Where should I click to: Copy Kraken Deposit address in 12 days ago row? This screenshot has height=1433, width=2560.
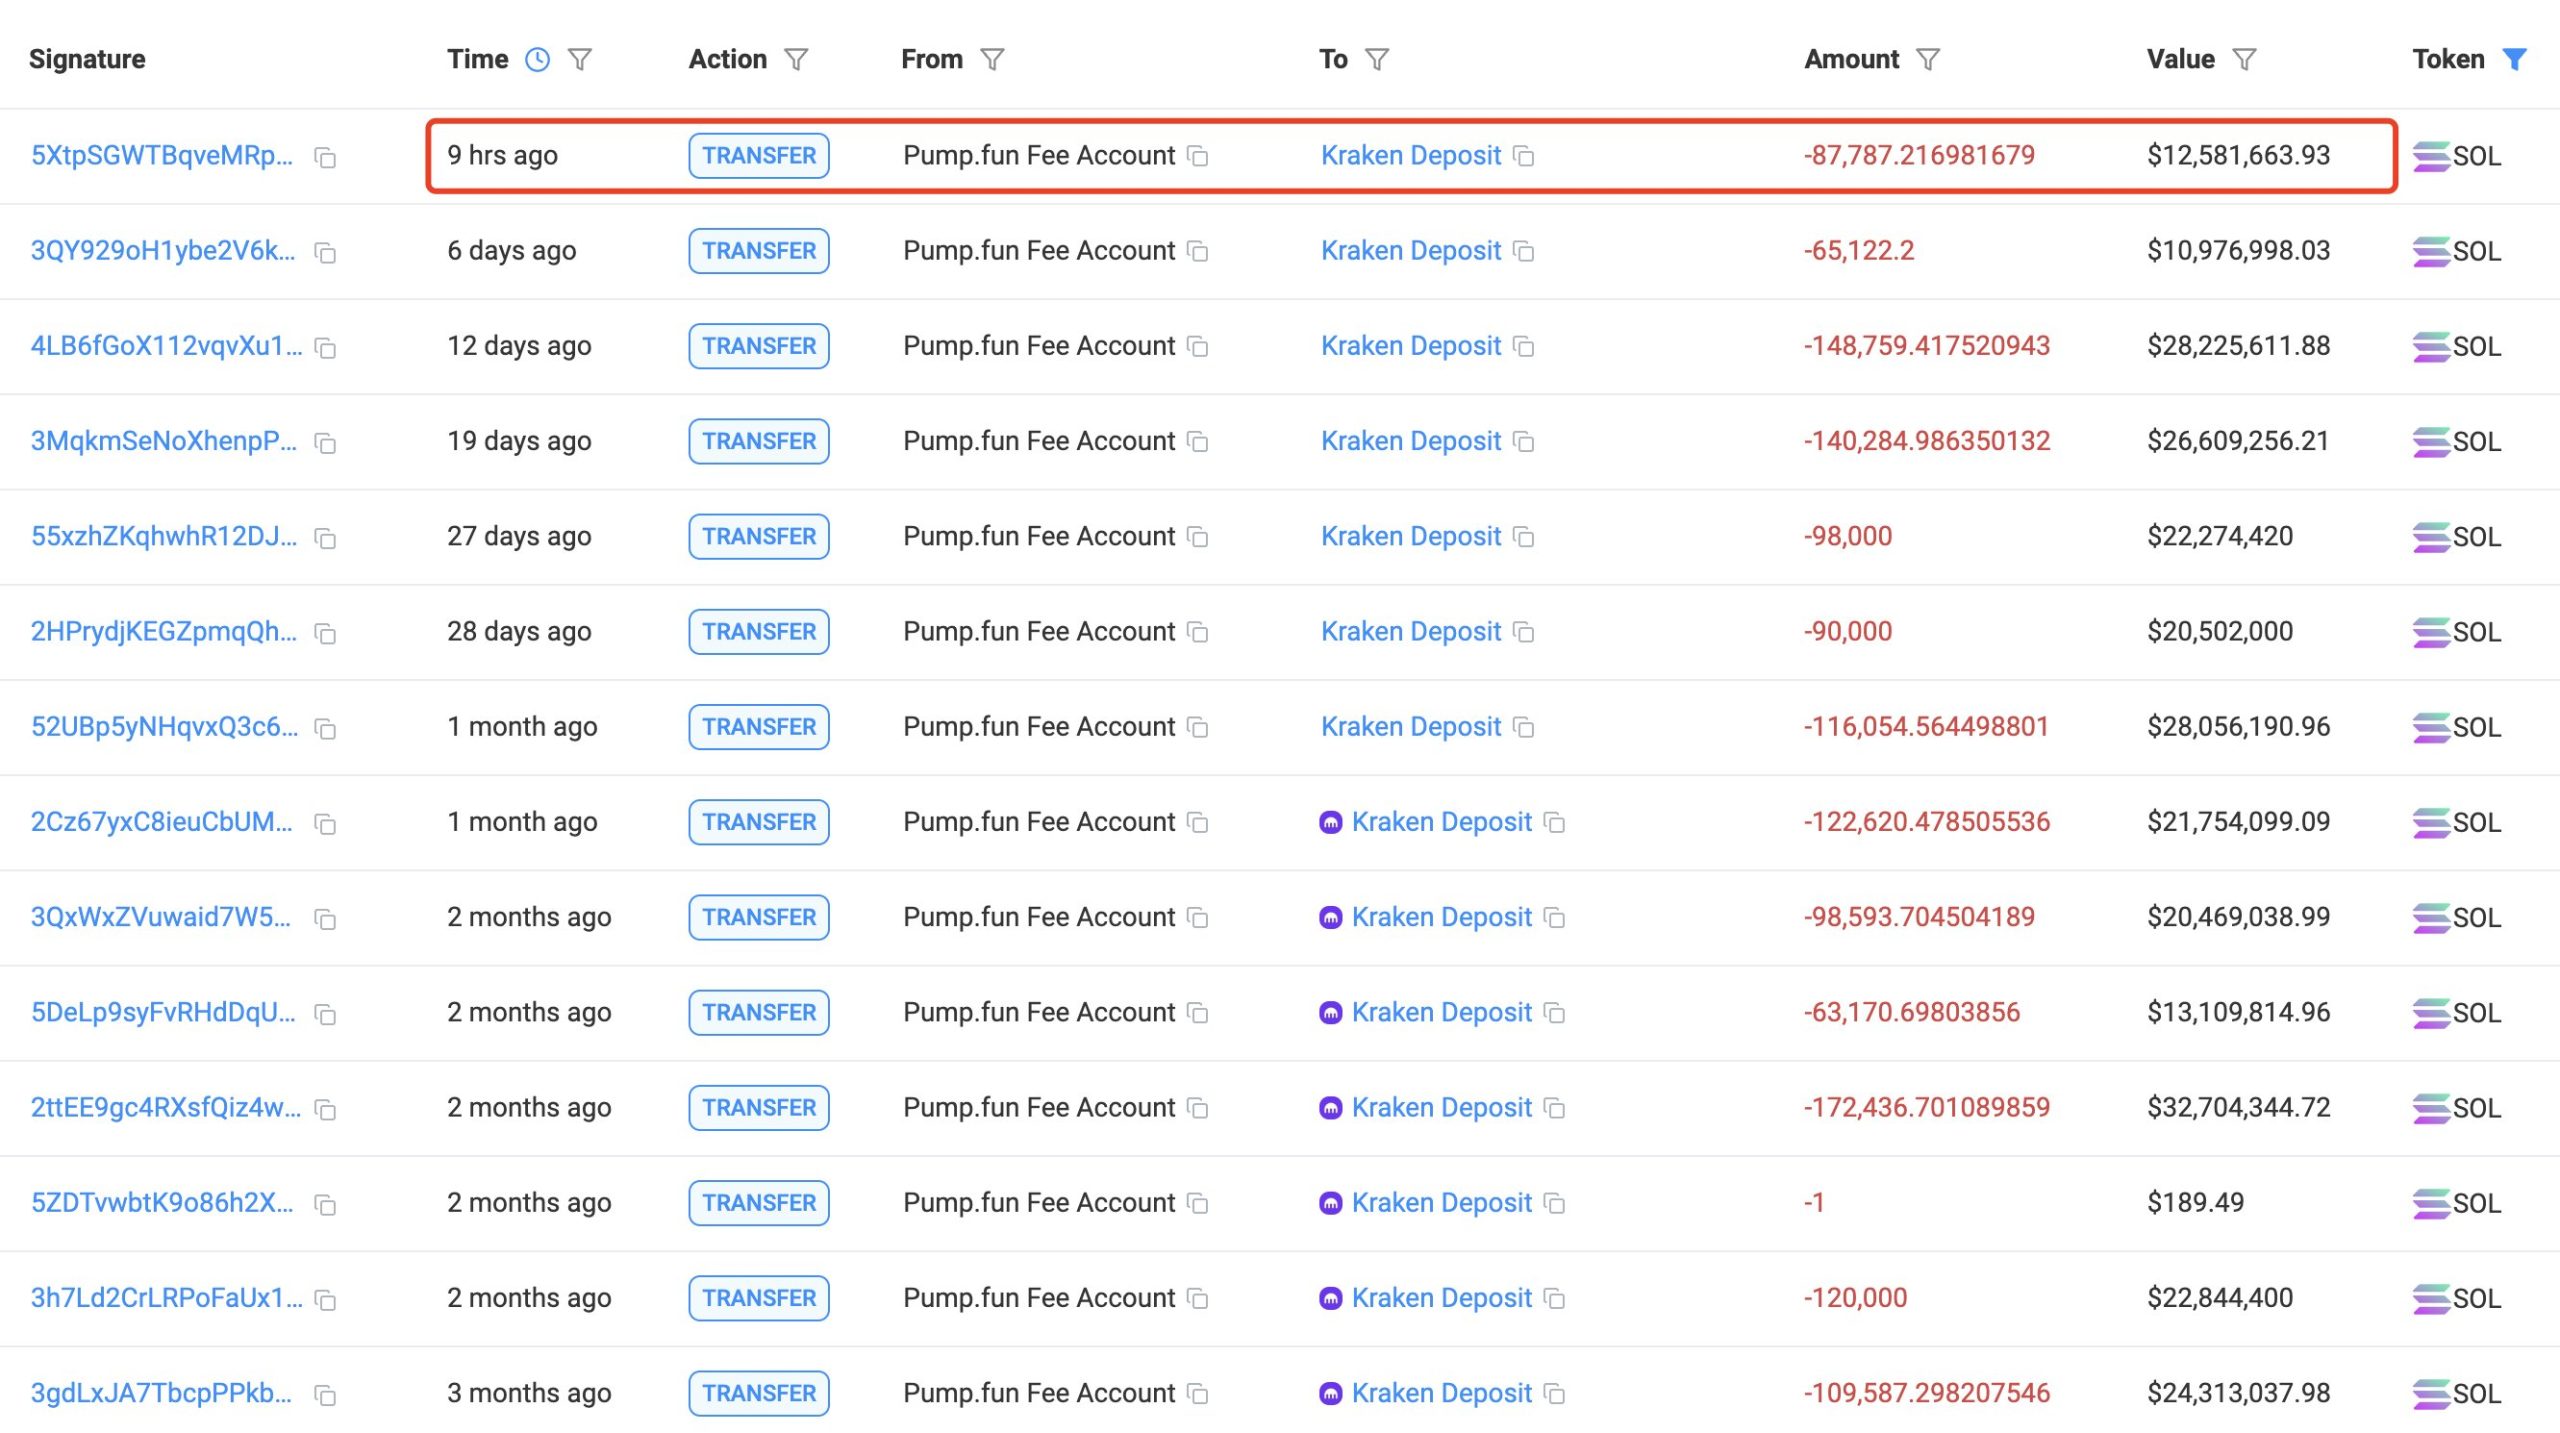pyautogui.click(x=1524, y=347)
